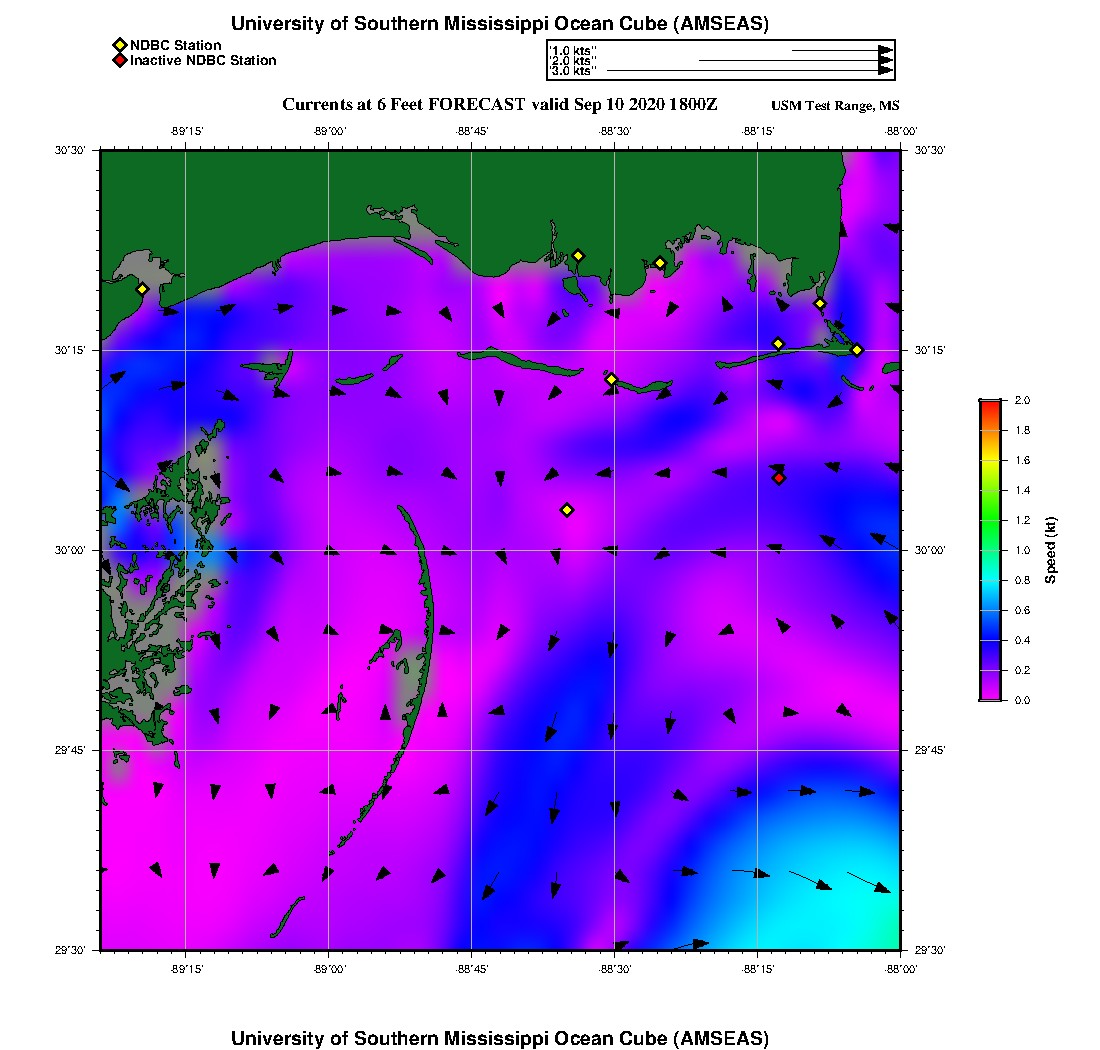
Task: Click the USM Test Range, MS label
Action: tap(835, 106)
